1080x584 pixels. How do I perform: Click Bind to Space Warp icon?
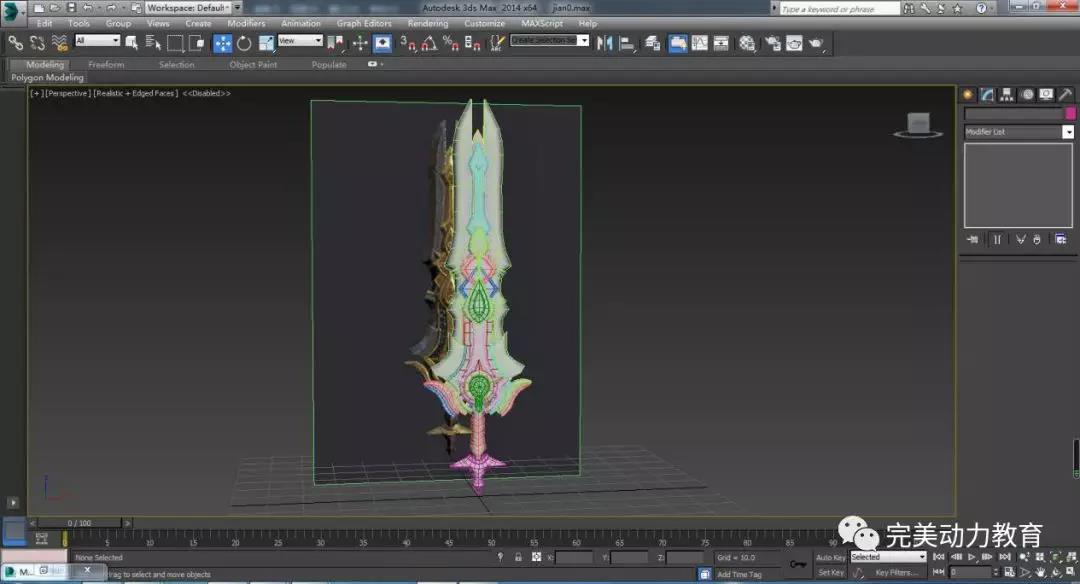[x=60, y=43]
